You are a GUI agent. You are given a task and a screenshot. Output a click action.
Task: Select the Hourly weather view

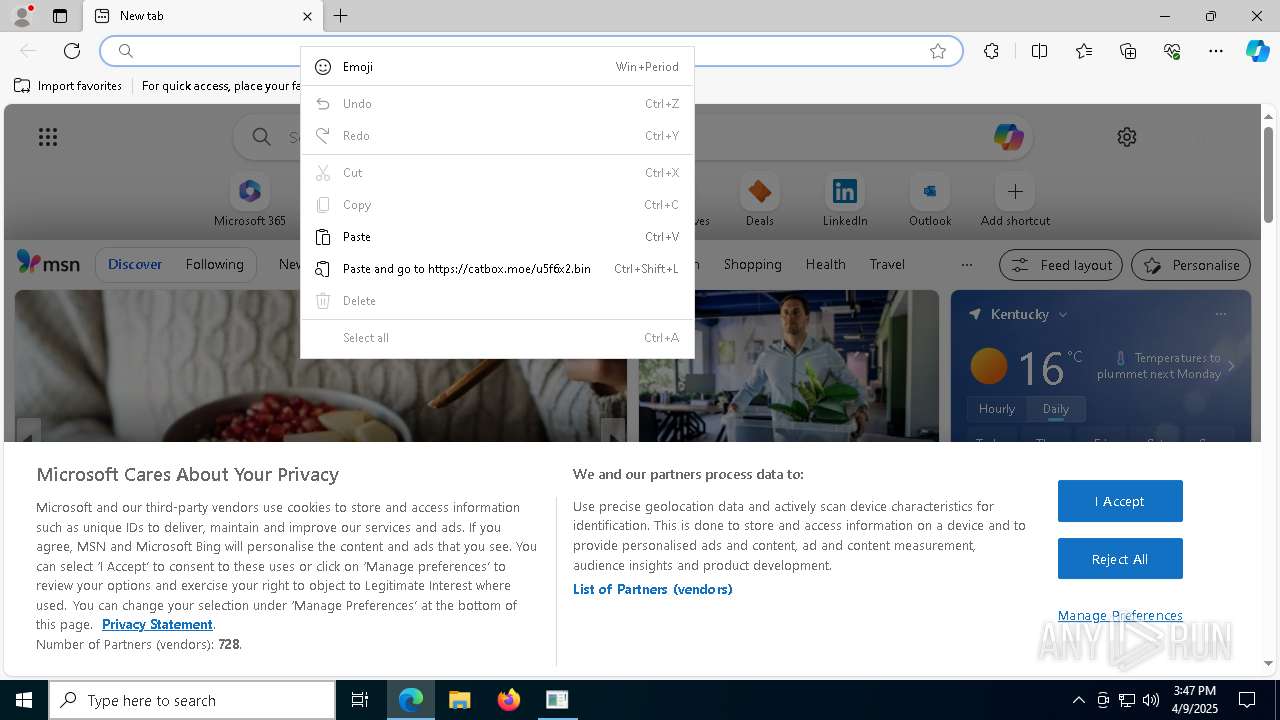(997, 409)
